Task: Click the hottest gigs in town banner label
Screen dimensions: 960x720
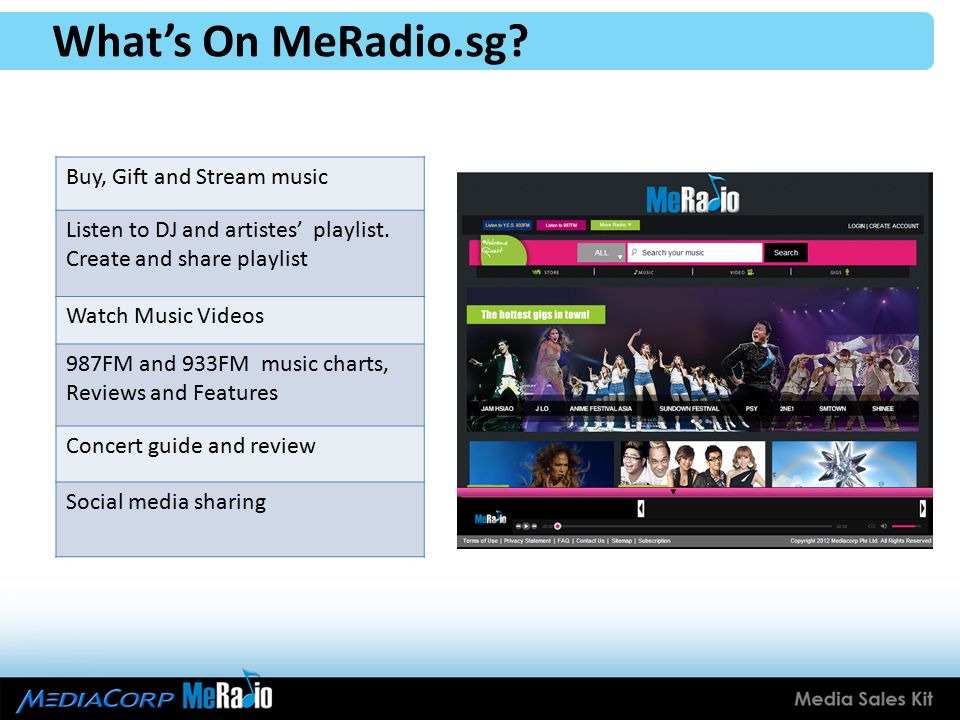Action: [x=536, y=315]
